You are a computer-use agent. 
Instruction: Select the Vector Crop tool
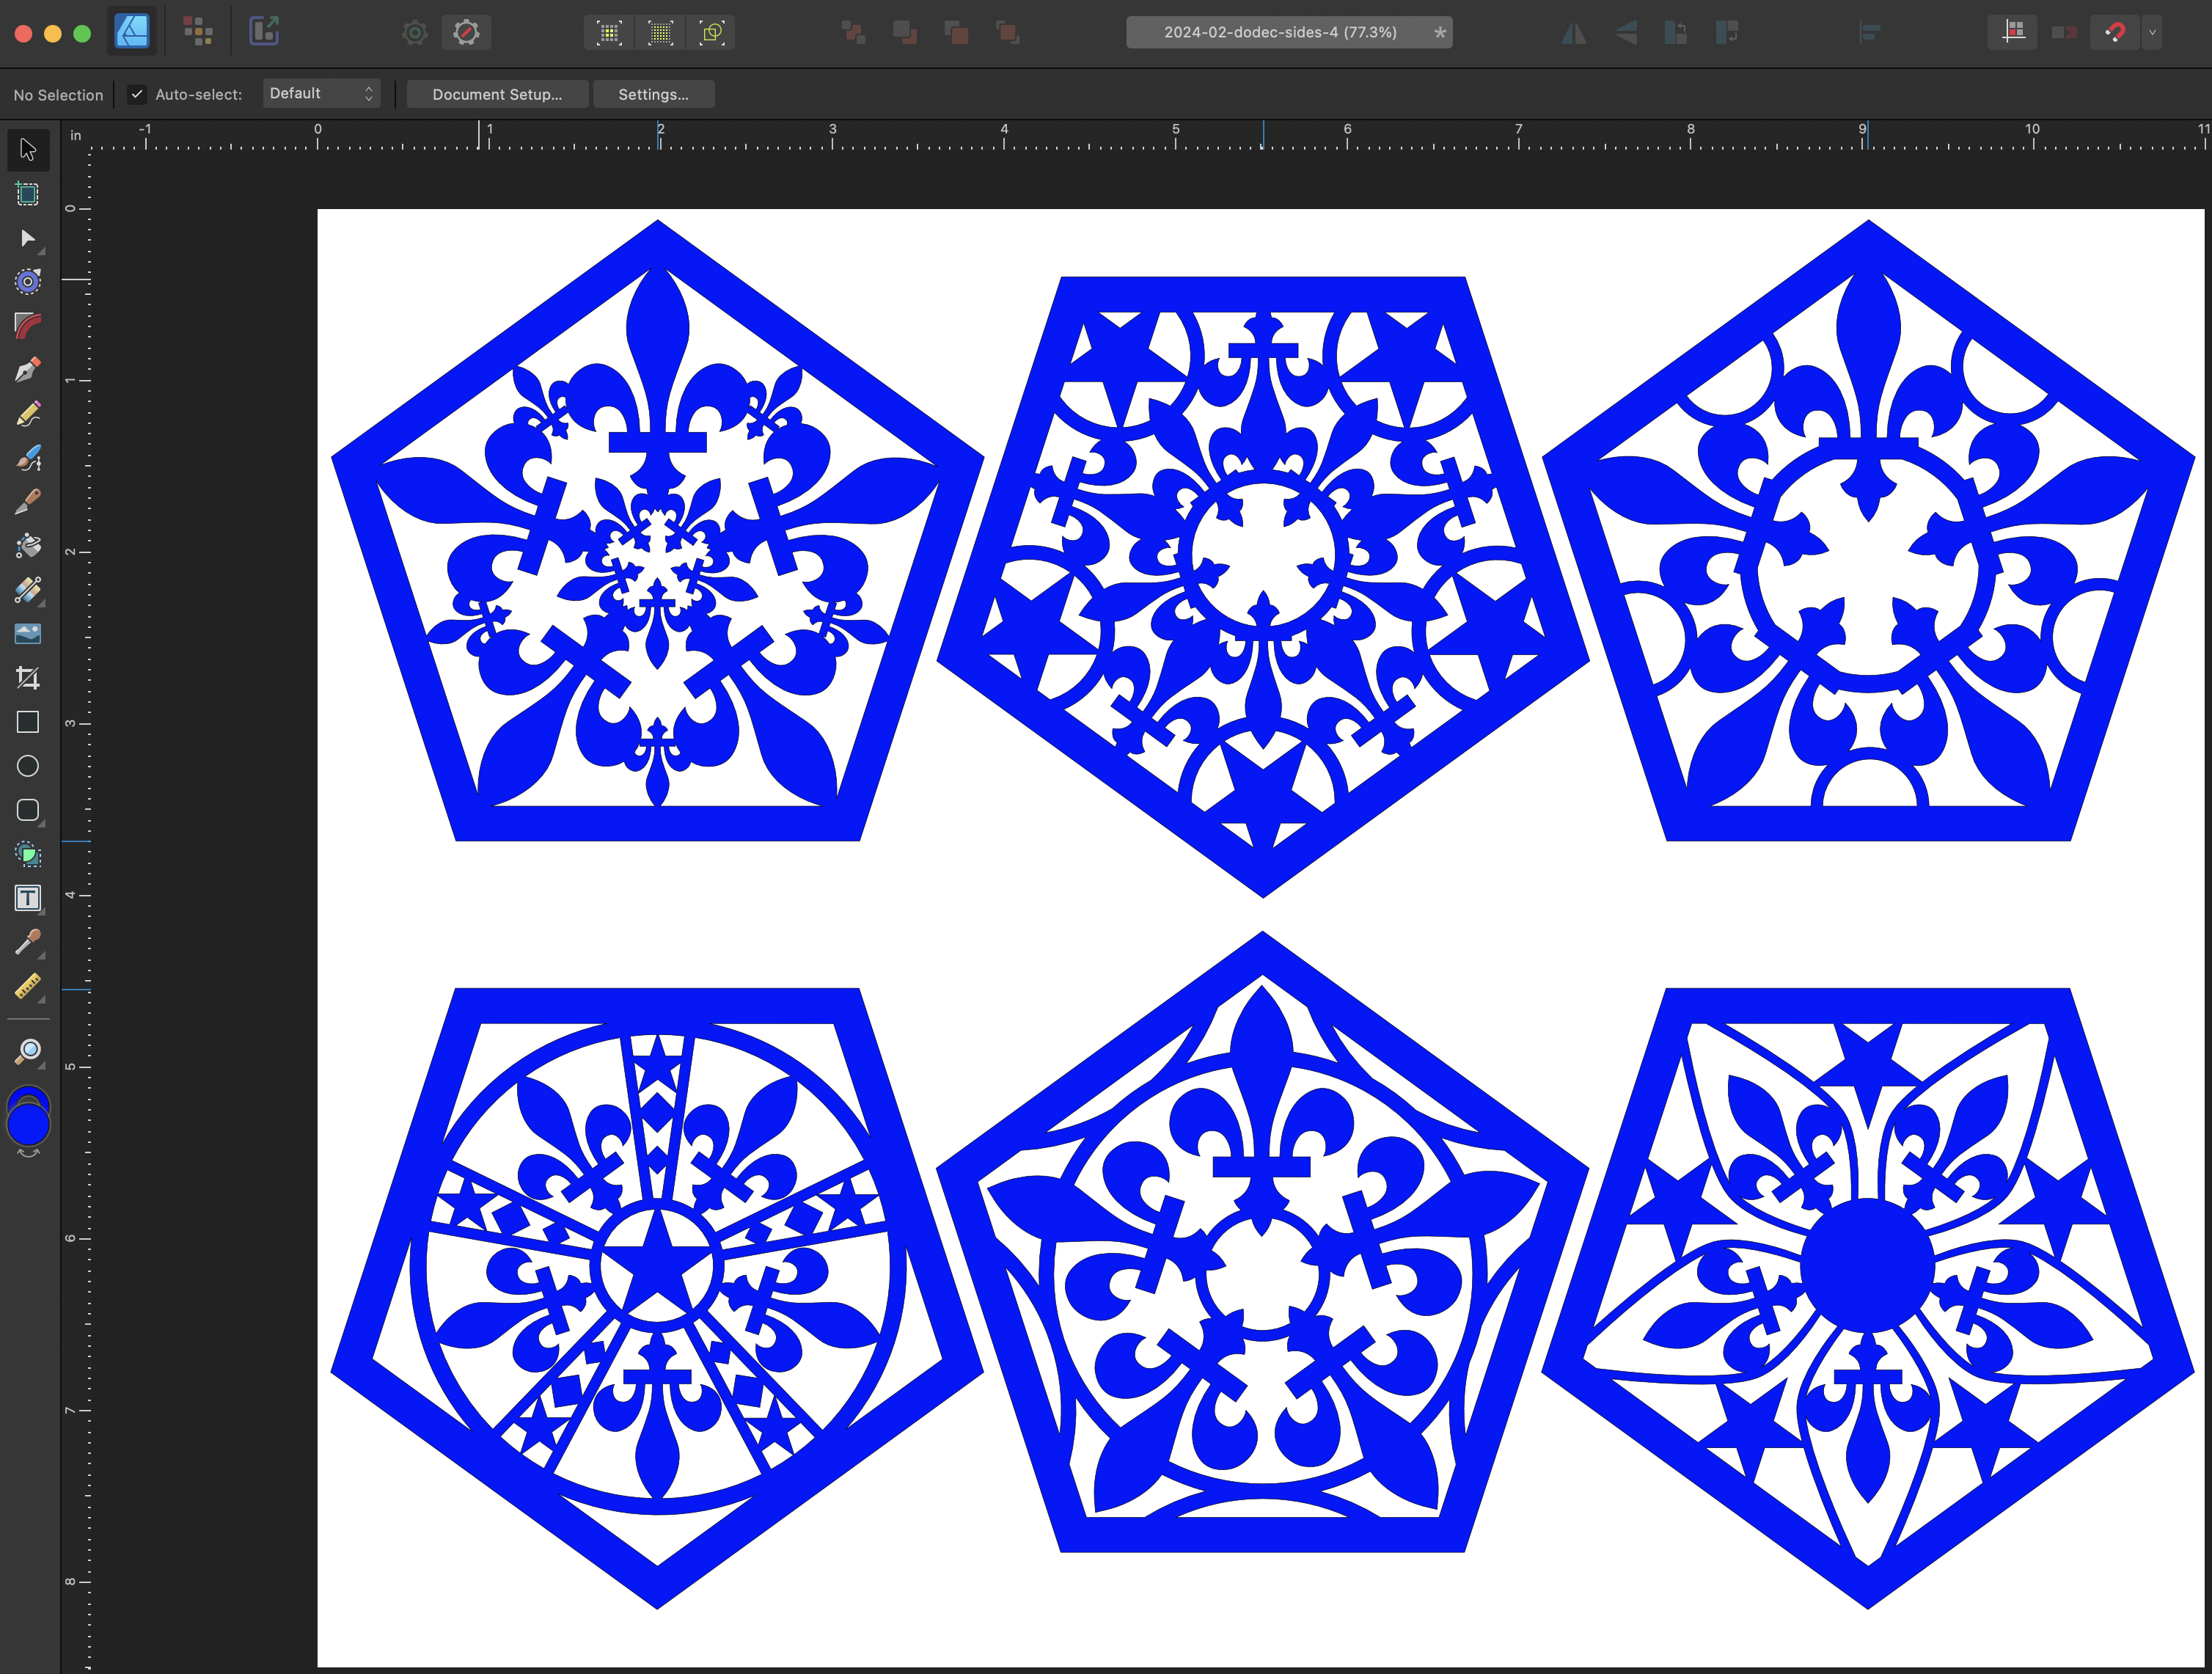[x=28, y=678]
